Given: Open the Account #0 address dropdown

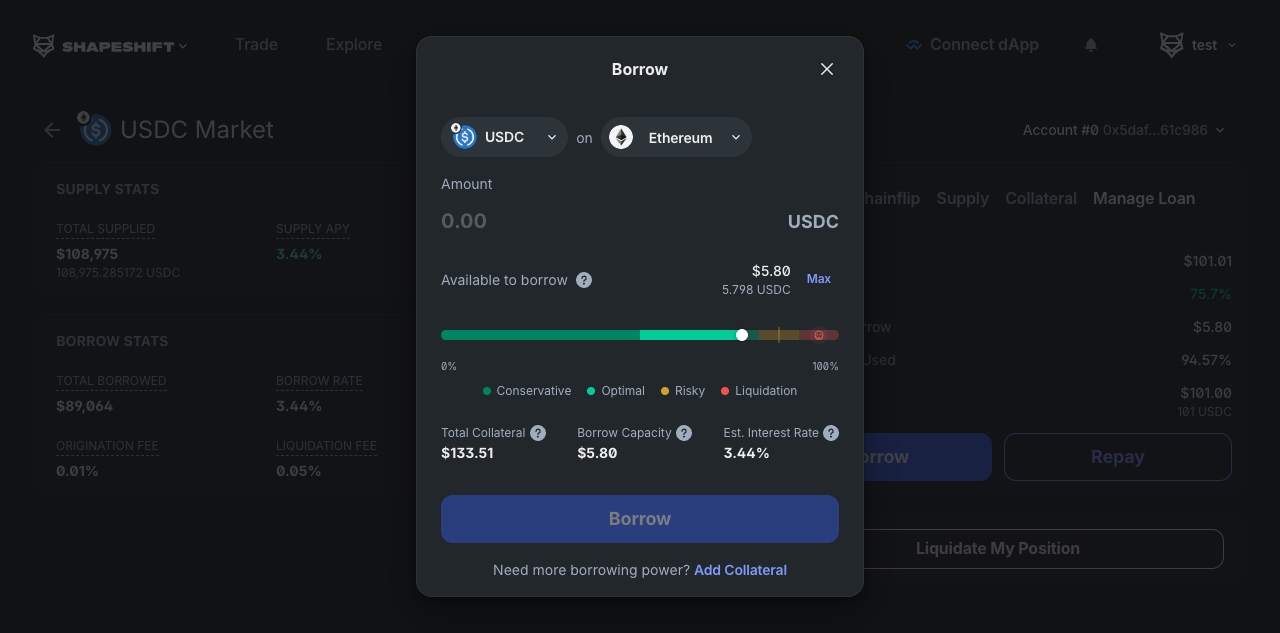Looking at the screenshot, I should tap(1219, 129).
